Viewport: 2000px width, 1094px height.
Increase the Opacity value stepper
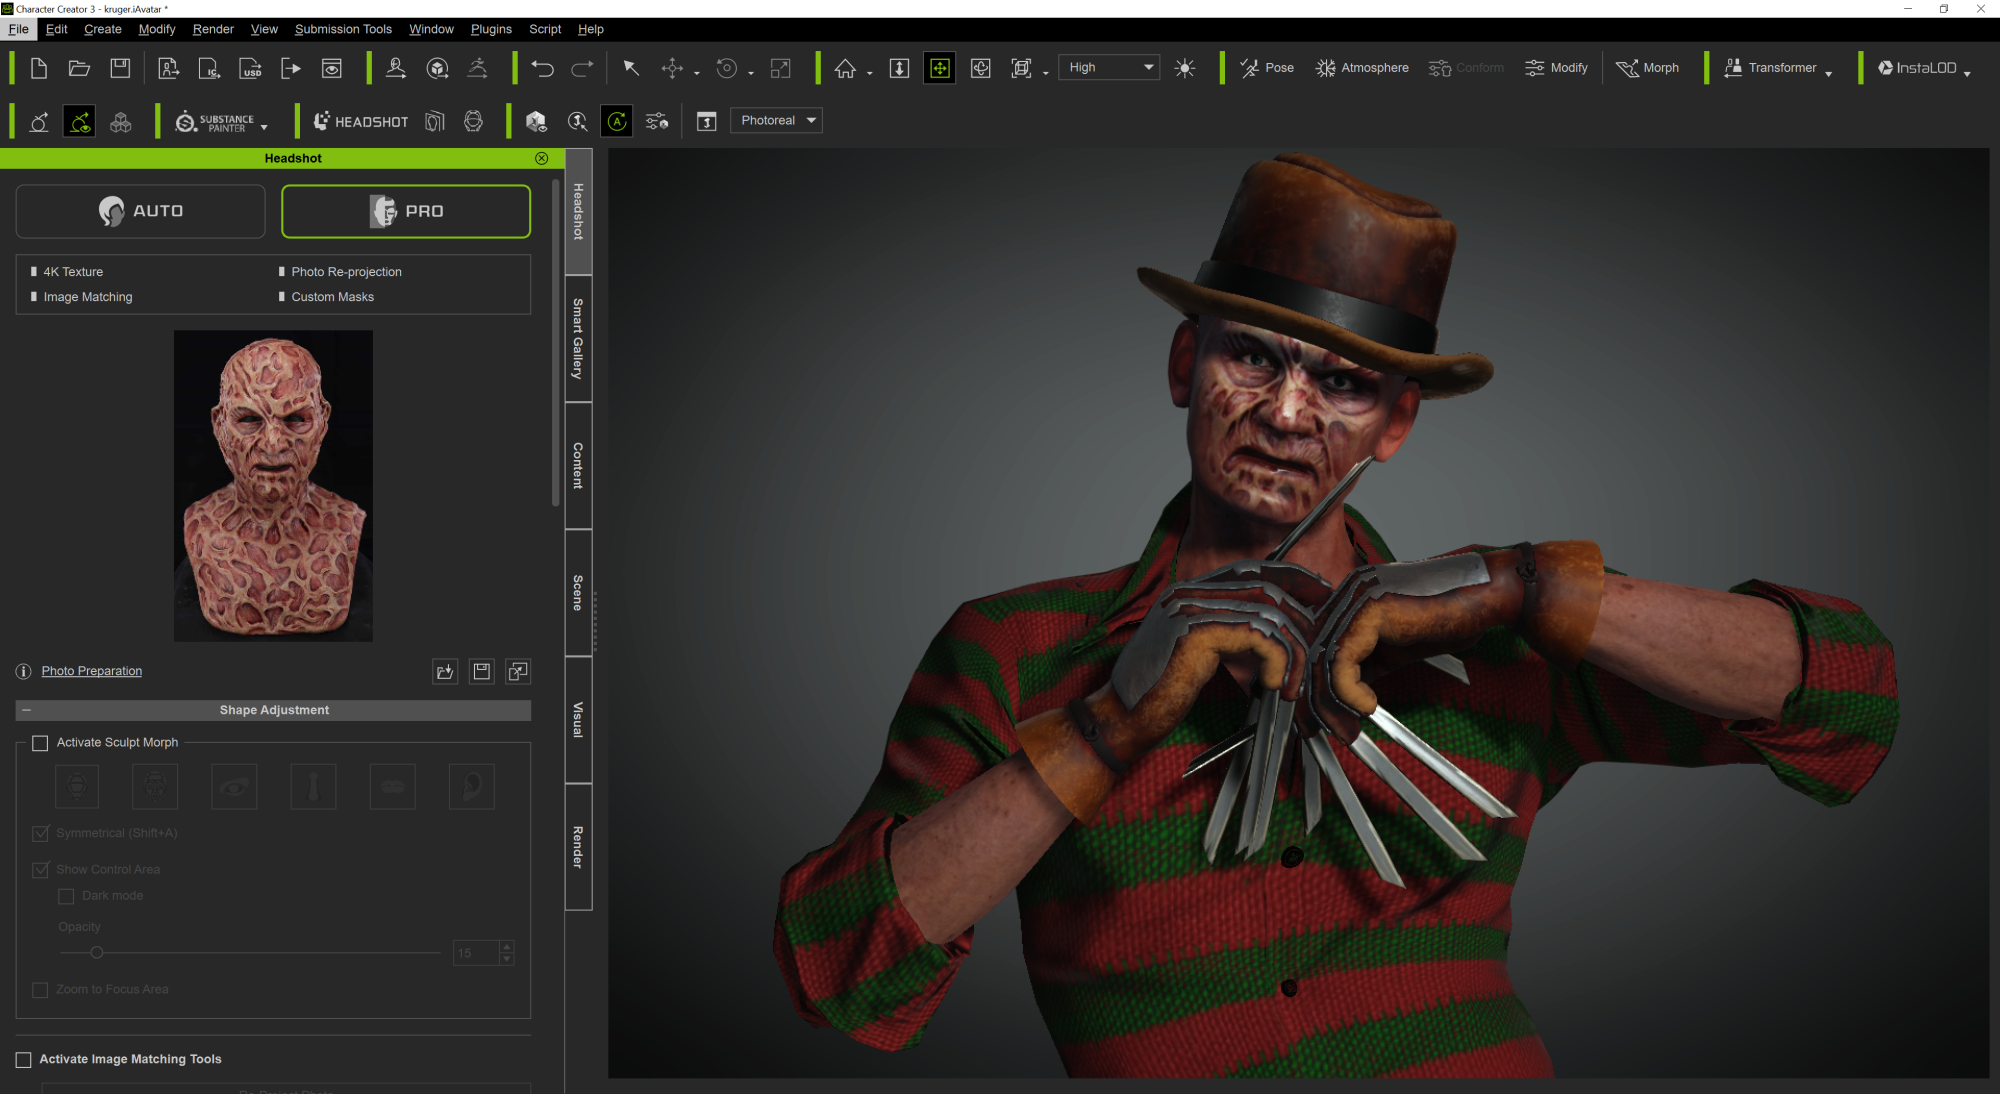point(507,947)
